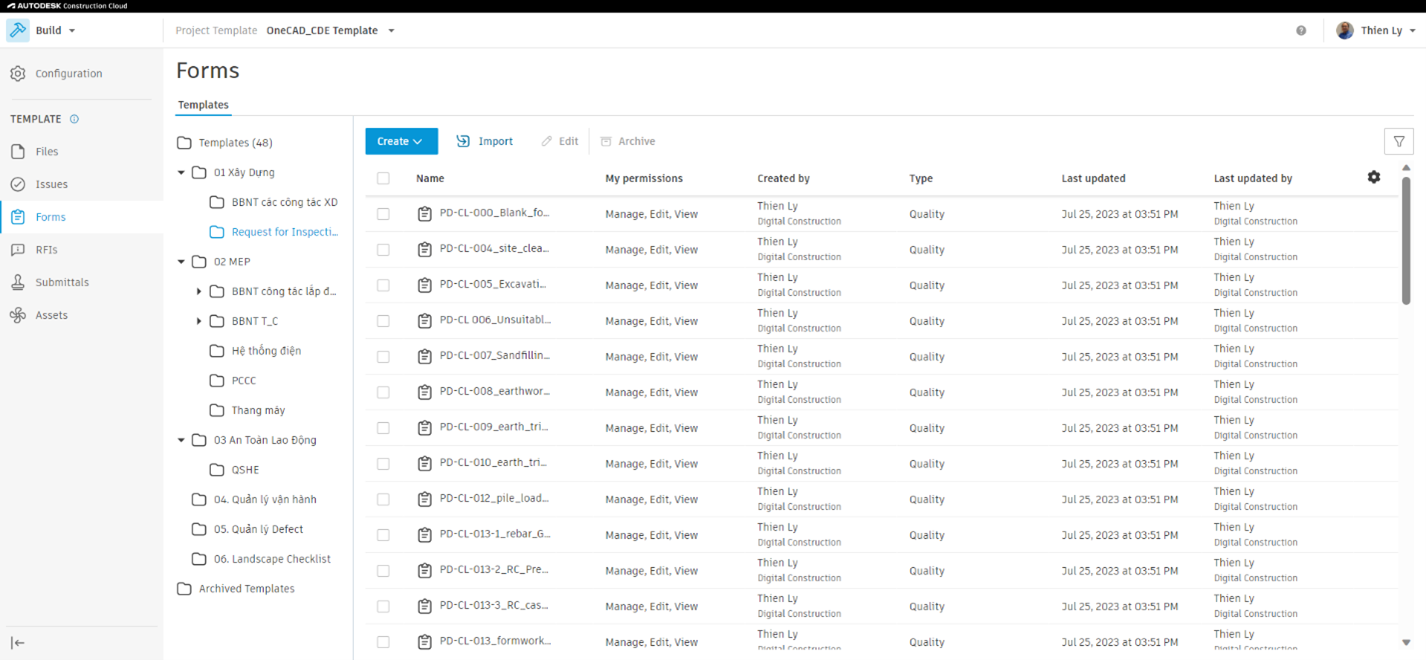Collapse the left sidebar panel

click(18, 643)
